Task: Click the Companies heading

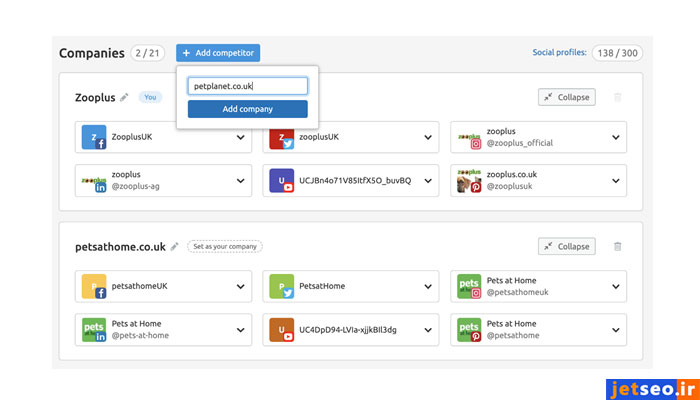Action: tap(92, 53)
